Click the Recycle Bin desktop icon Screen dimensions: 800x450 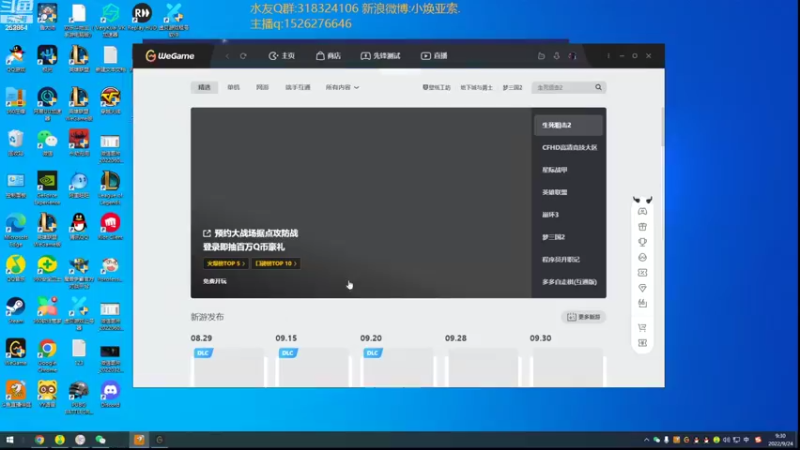(x=16, y=143)
